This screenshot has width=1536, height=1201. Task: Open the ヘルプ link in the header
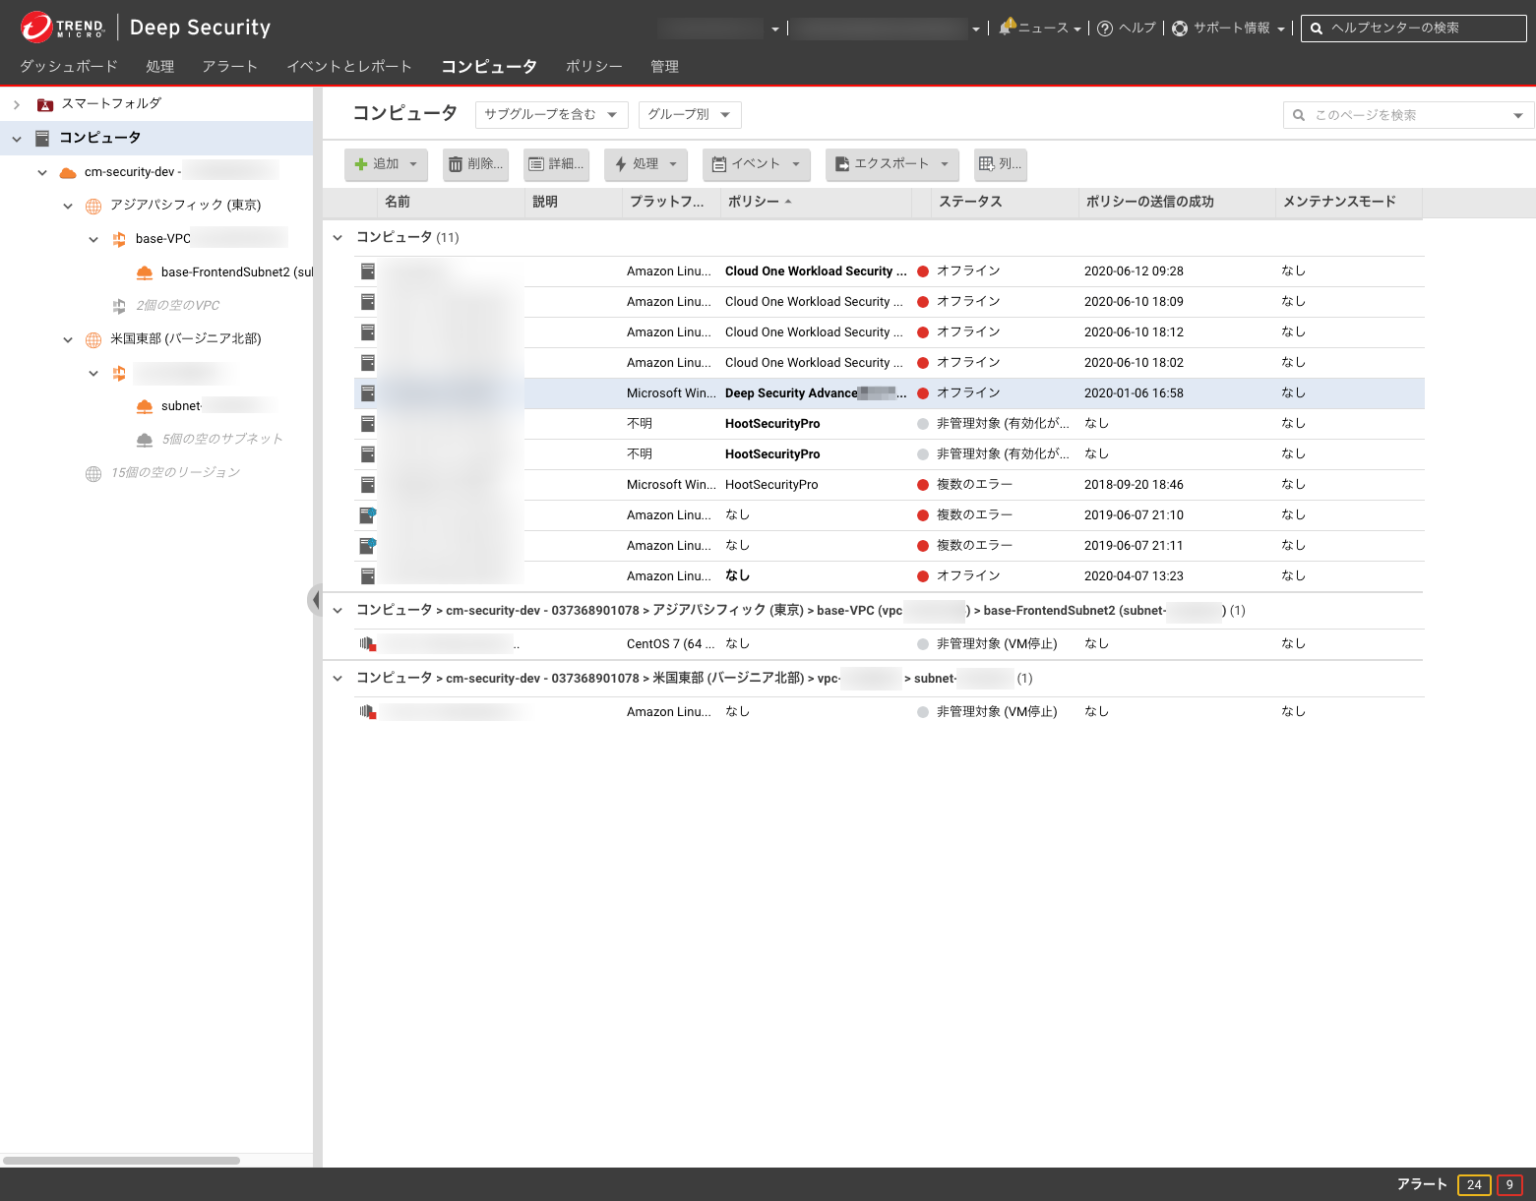point(1126,28)
